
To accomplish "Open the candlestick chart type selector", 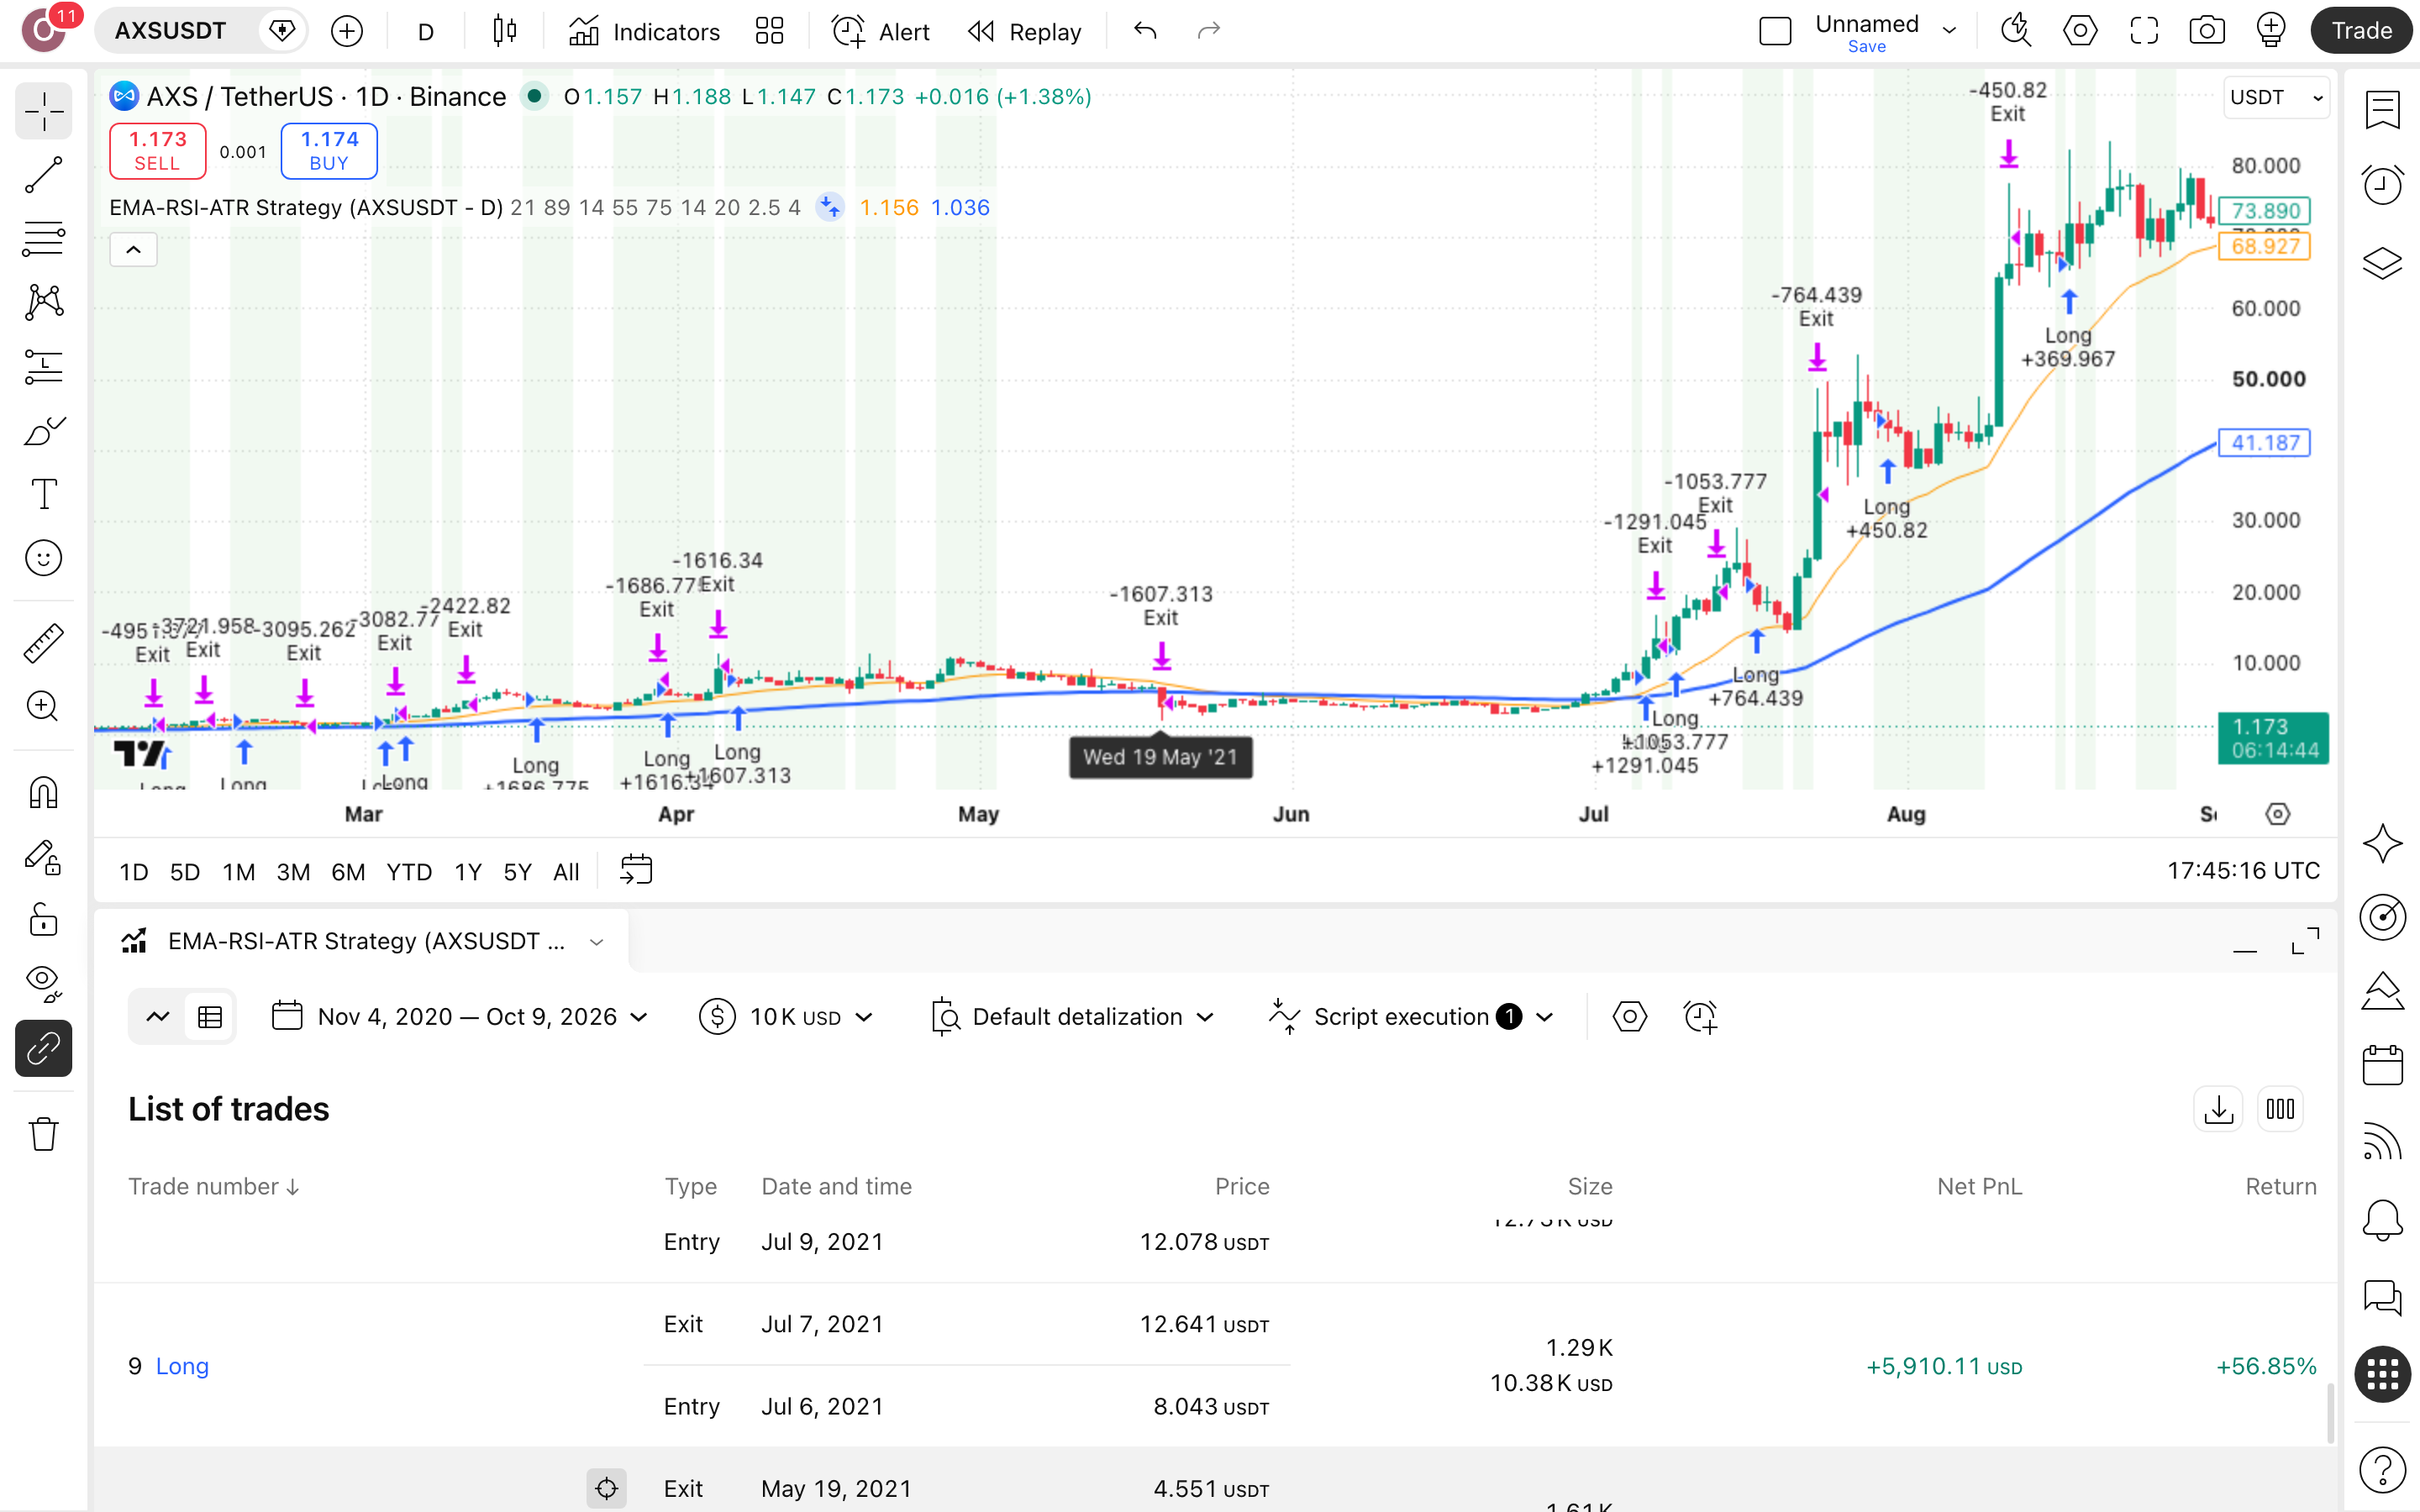I will coord(505,31).
